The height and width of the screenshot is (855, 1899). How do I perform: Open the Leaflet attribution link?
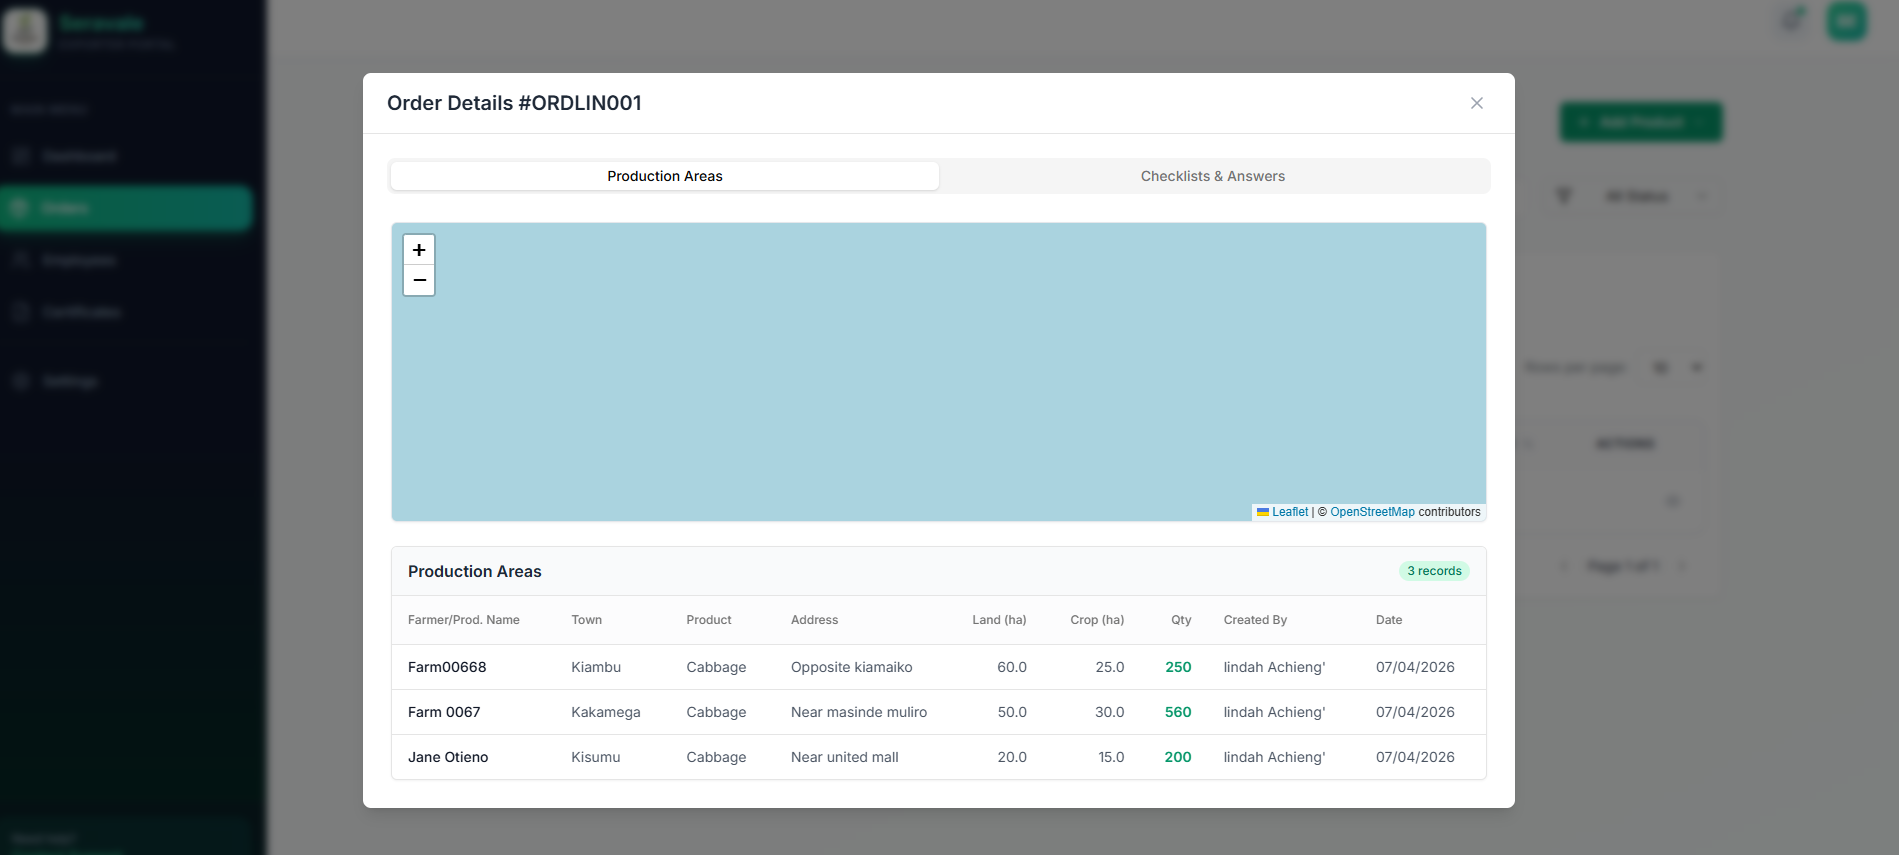click(x=1289, y=512)
